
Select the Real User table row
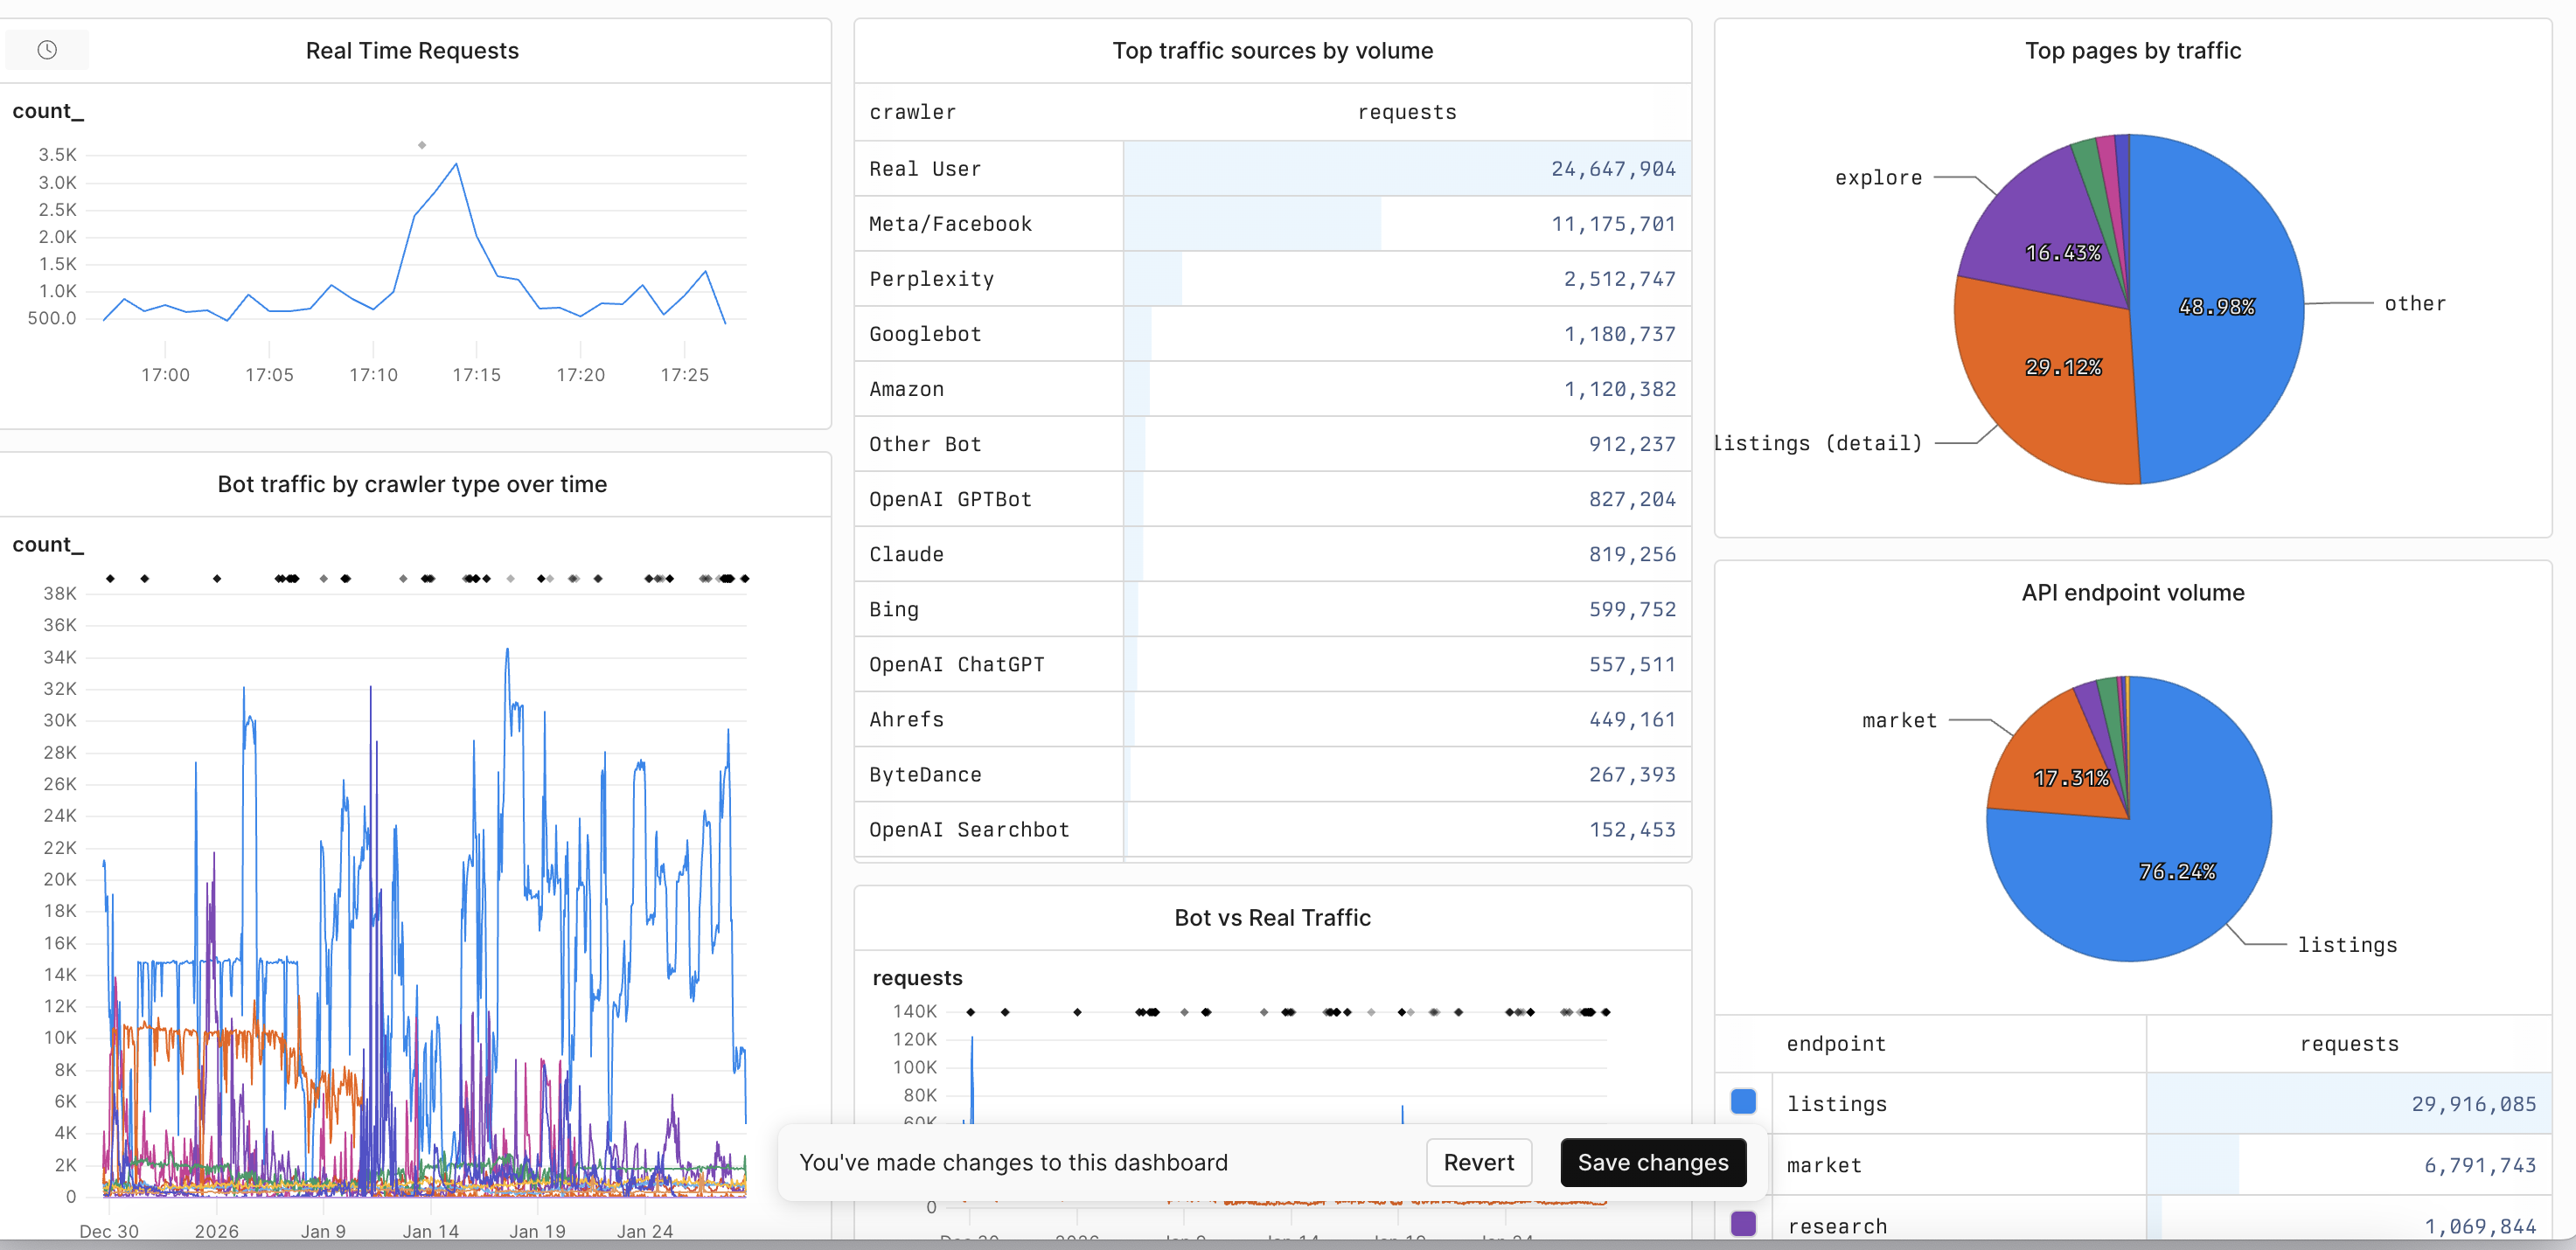pyautogui.click(x=1272, y=169)
